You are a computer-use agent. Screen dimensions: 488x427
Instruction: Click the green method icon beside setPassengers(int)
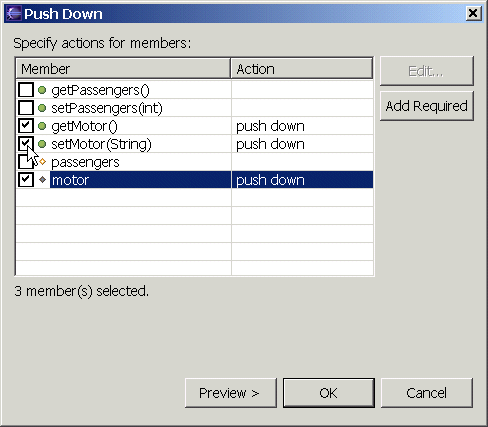[x=42, y=108]
